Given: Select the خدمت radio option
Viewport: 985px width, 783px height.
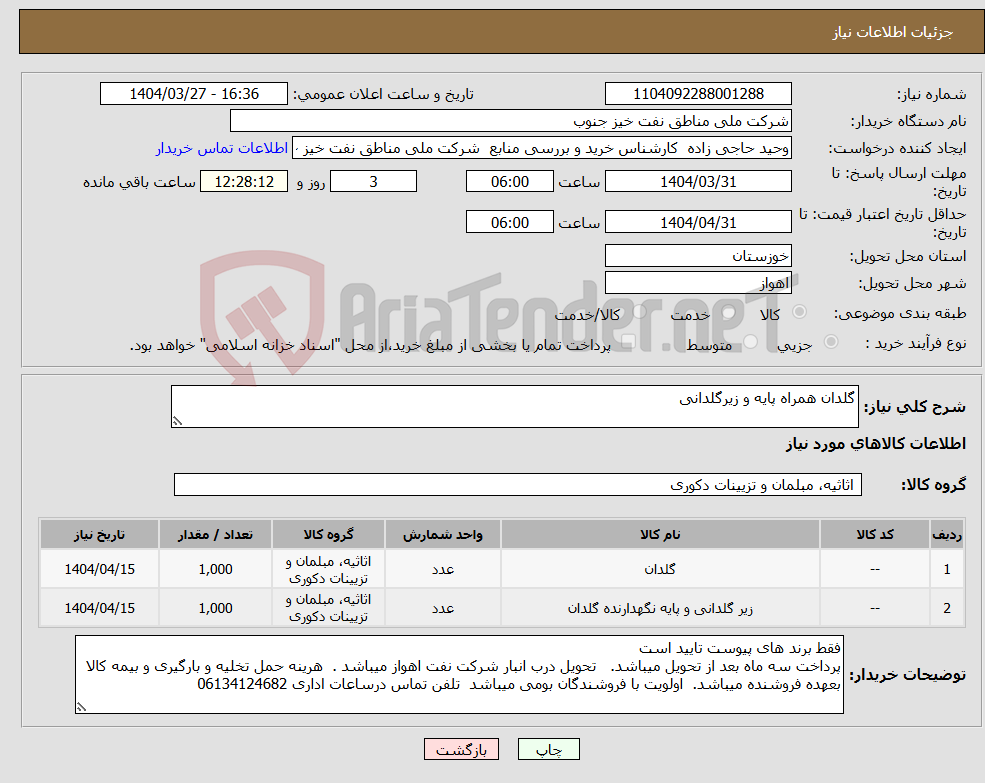Looking at the screenshot, I should [731, 310].
